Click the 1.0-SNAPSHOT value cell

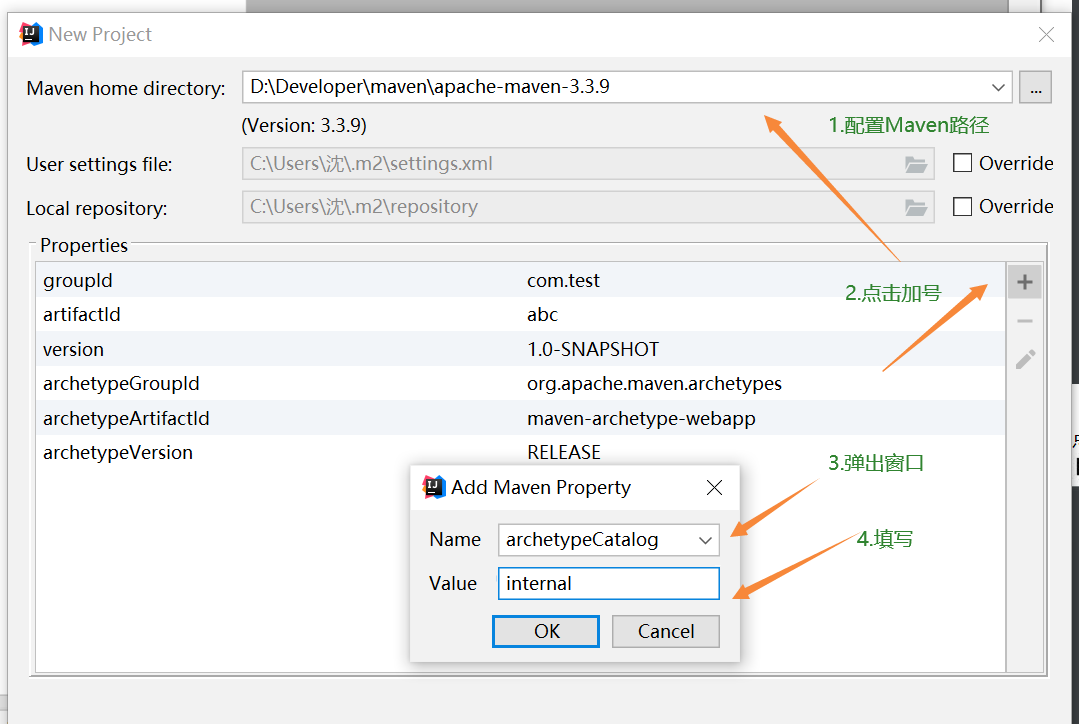[x=592, y=349]
